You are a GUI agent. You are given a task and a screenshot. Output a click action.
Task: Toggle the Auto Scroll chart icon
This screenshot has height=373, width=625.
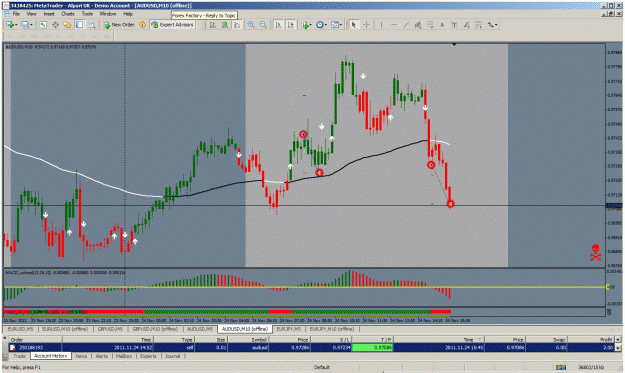[x=278, y=25]
